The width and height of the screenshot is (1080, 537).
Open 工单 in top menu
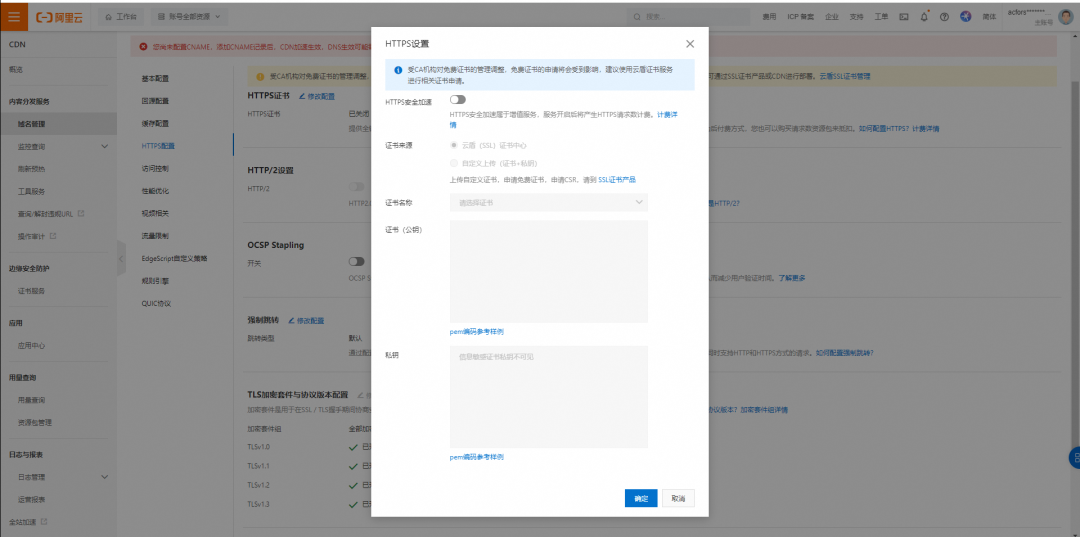tap(881, 17)
